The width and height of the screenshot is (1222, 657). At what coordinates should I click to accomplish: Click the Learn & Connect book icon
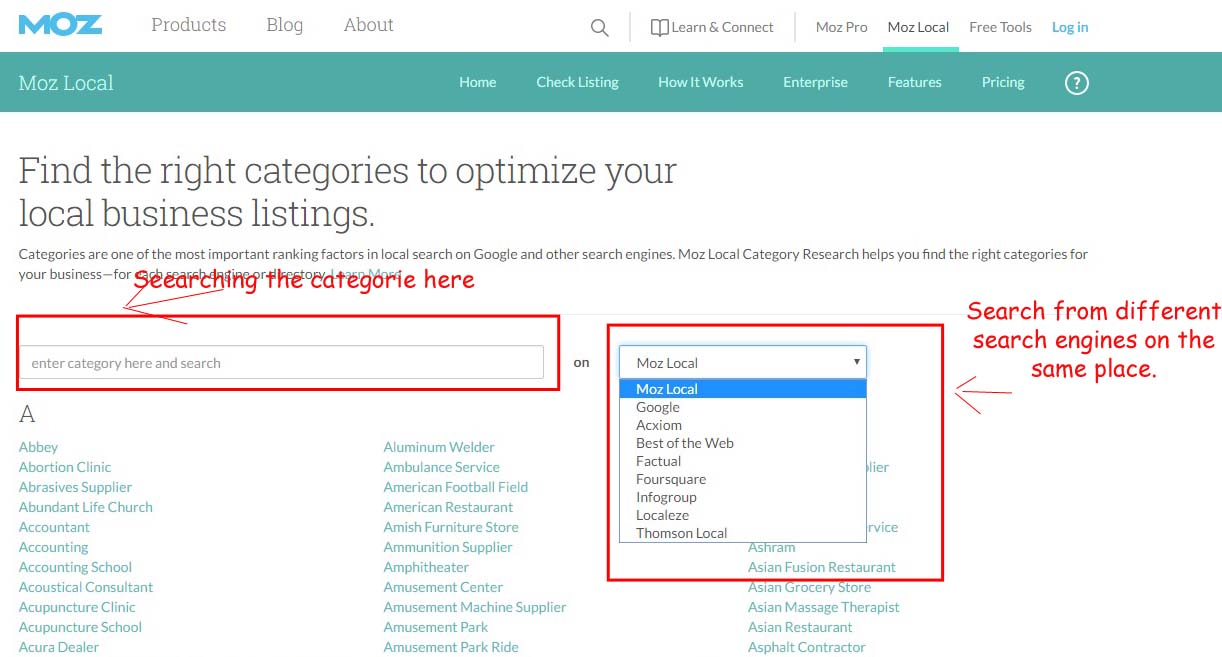click(x=658, y=27)
